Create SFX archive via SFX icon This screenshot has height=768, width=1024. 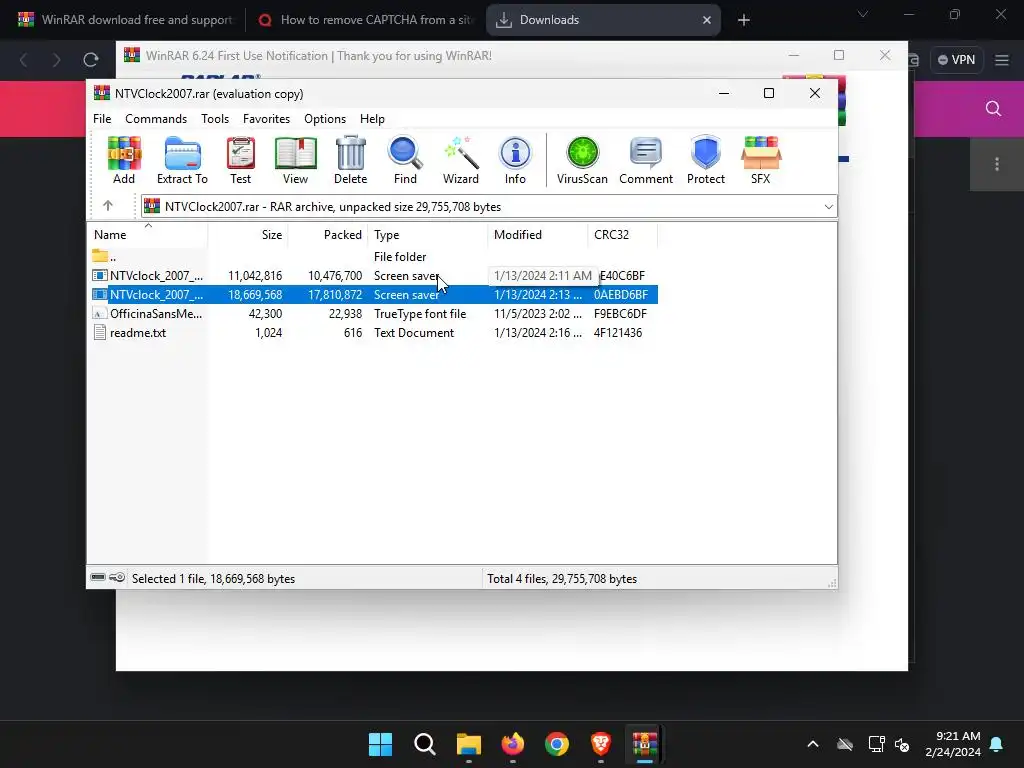[761, 160]
